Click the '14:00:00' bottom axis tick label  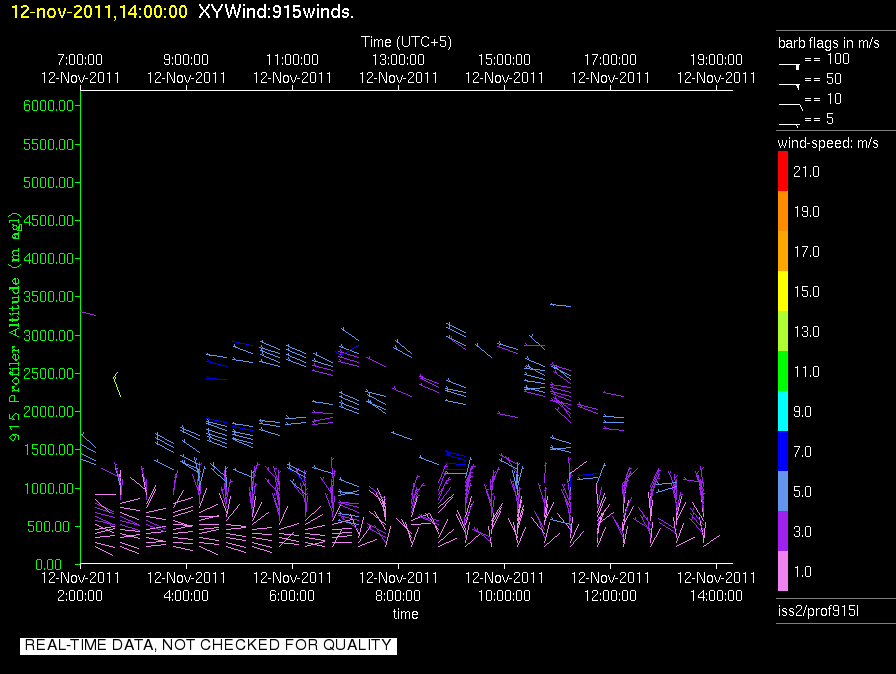pos(716,596)
